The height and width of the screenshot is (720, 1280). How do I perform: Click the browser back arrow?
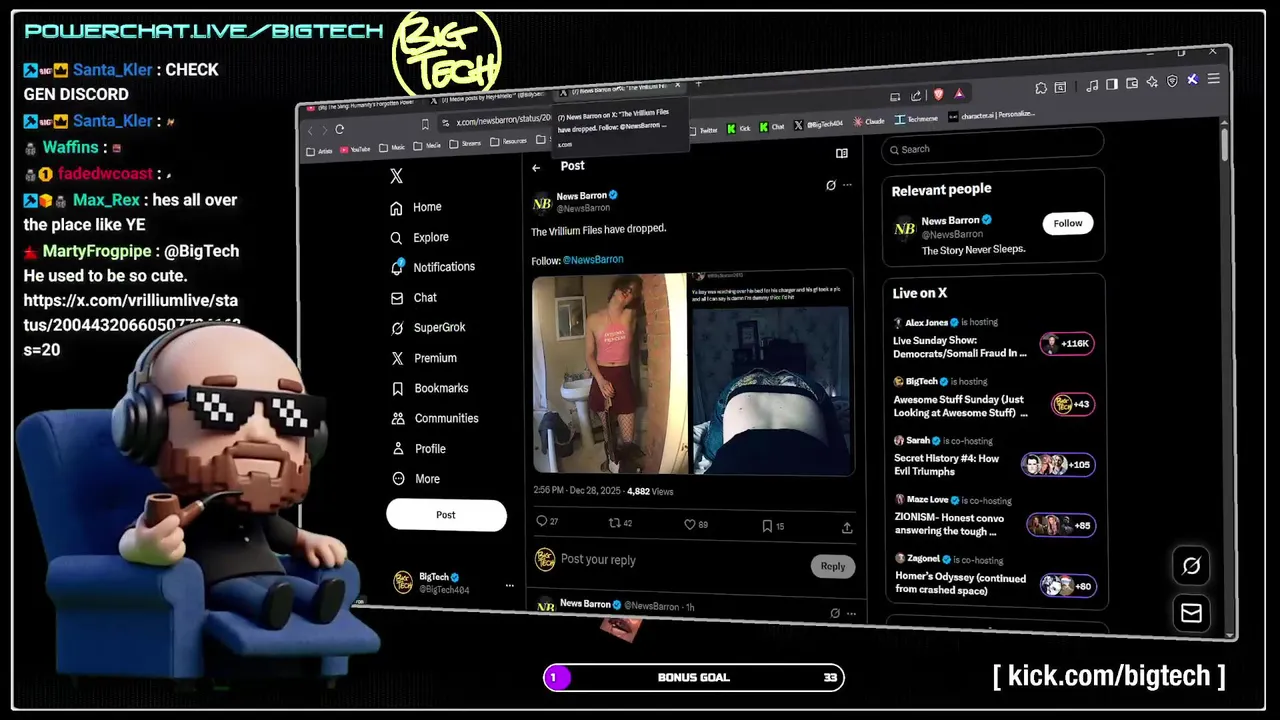[310, 130]
